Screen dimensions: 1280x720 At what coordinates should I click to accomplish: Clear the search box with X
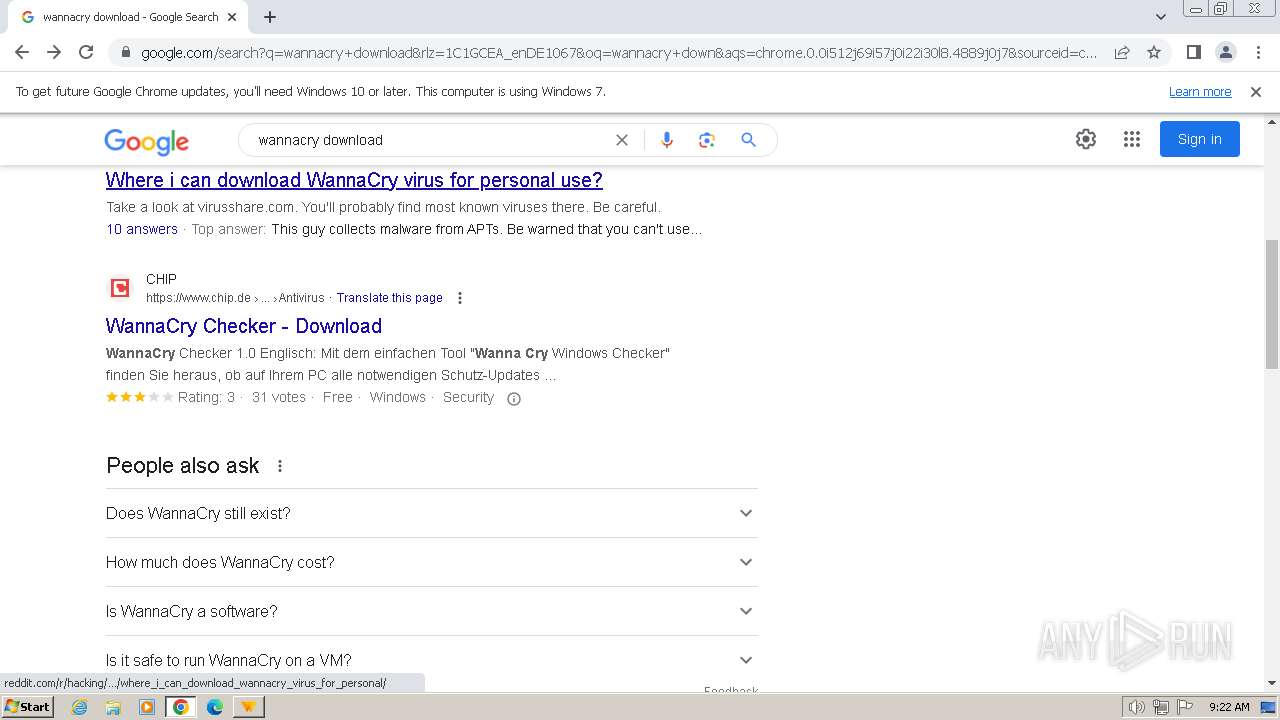tap(622, 140)
